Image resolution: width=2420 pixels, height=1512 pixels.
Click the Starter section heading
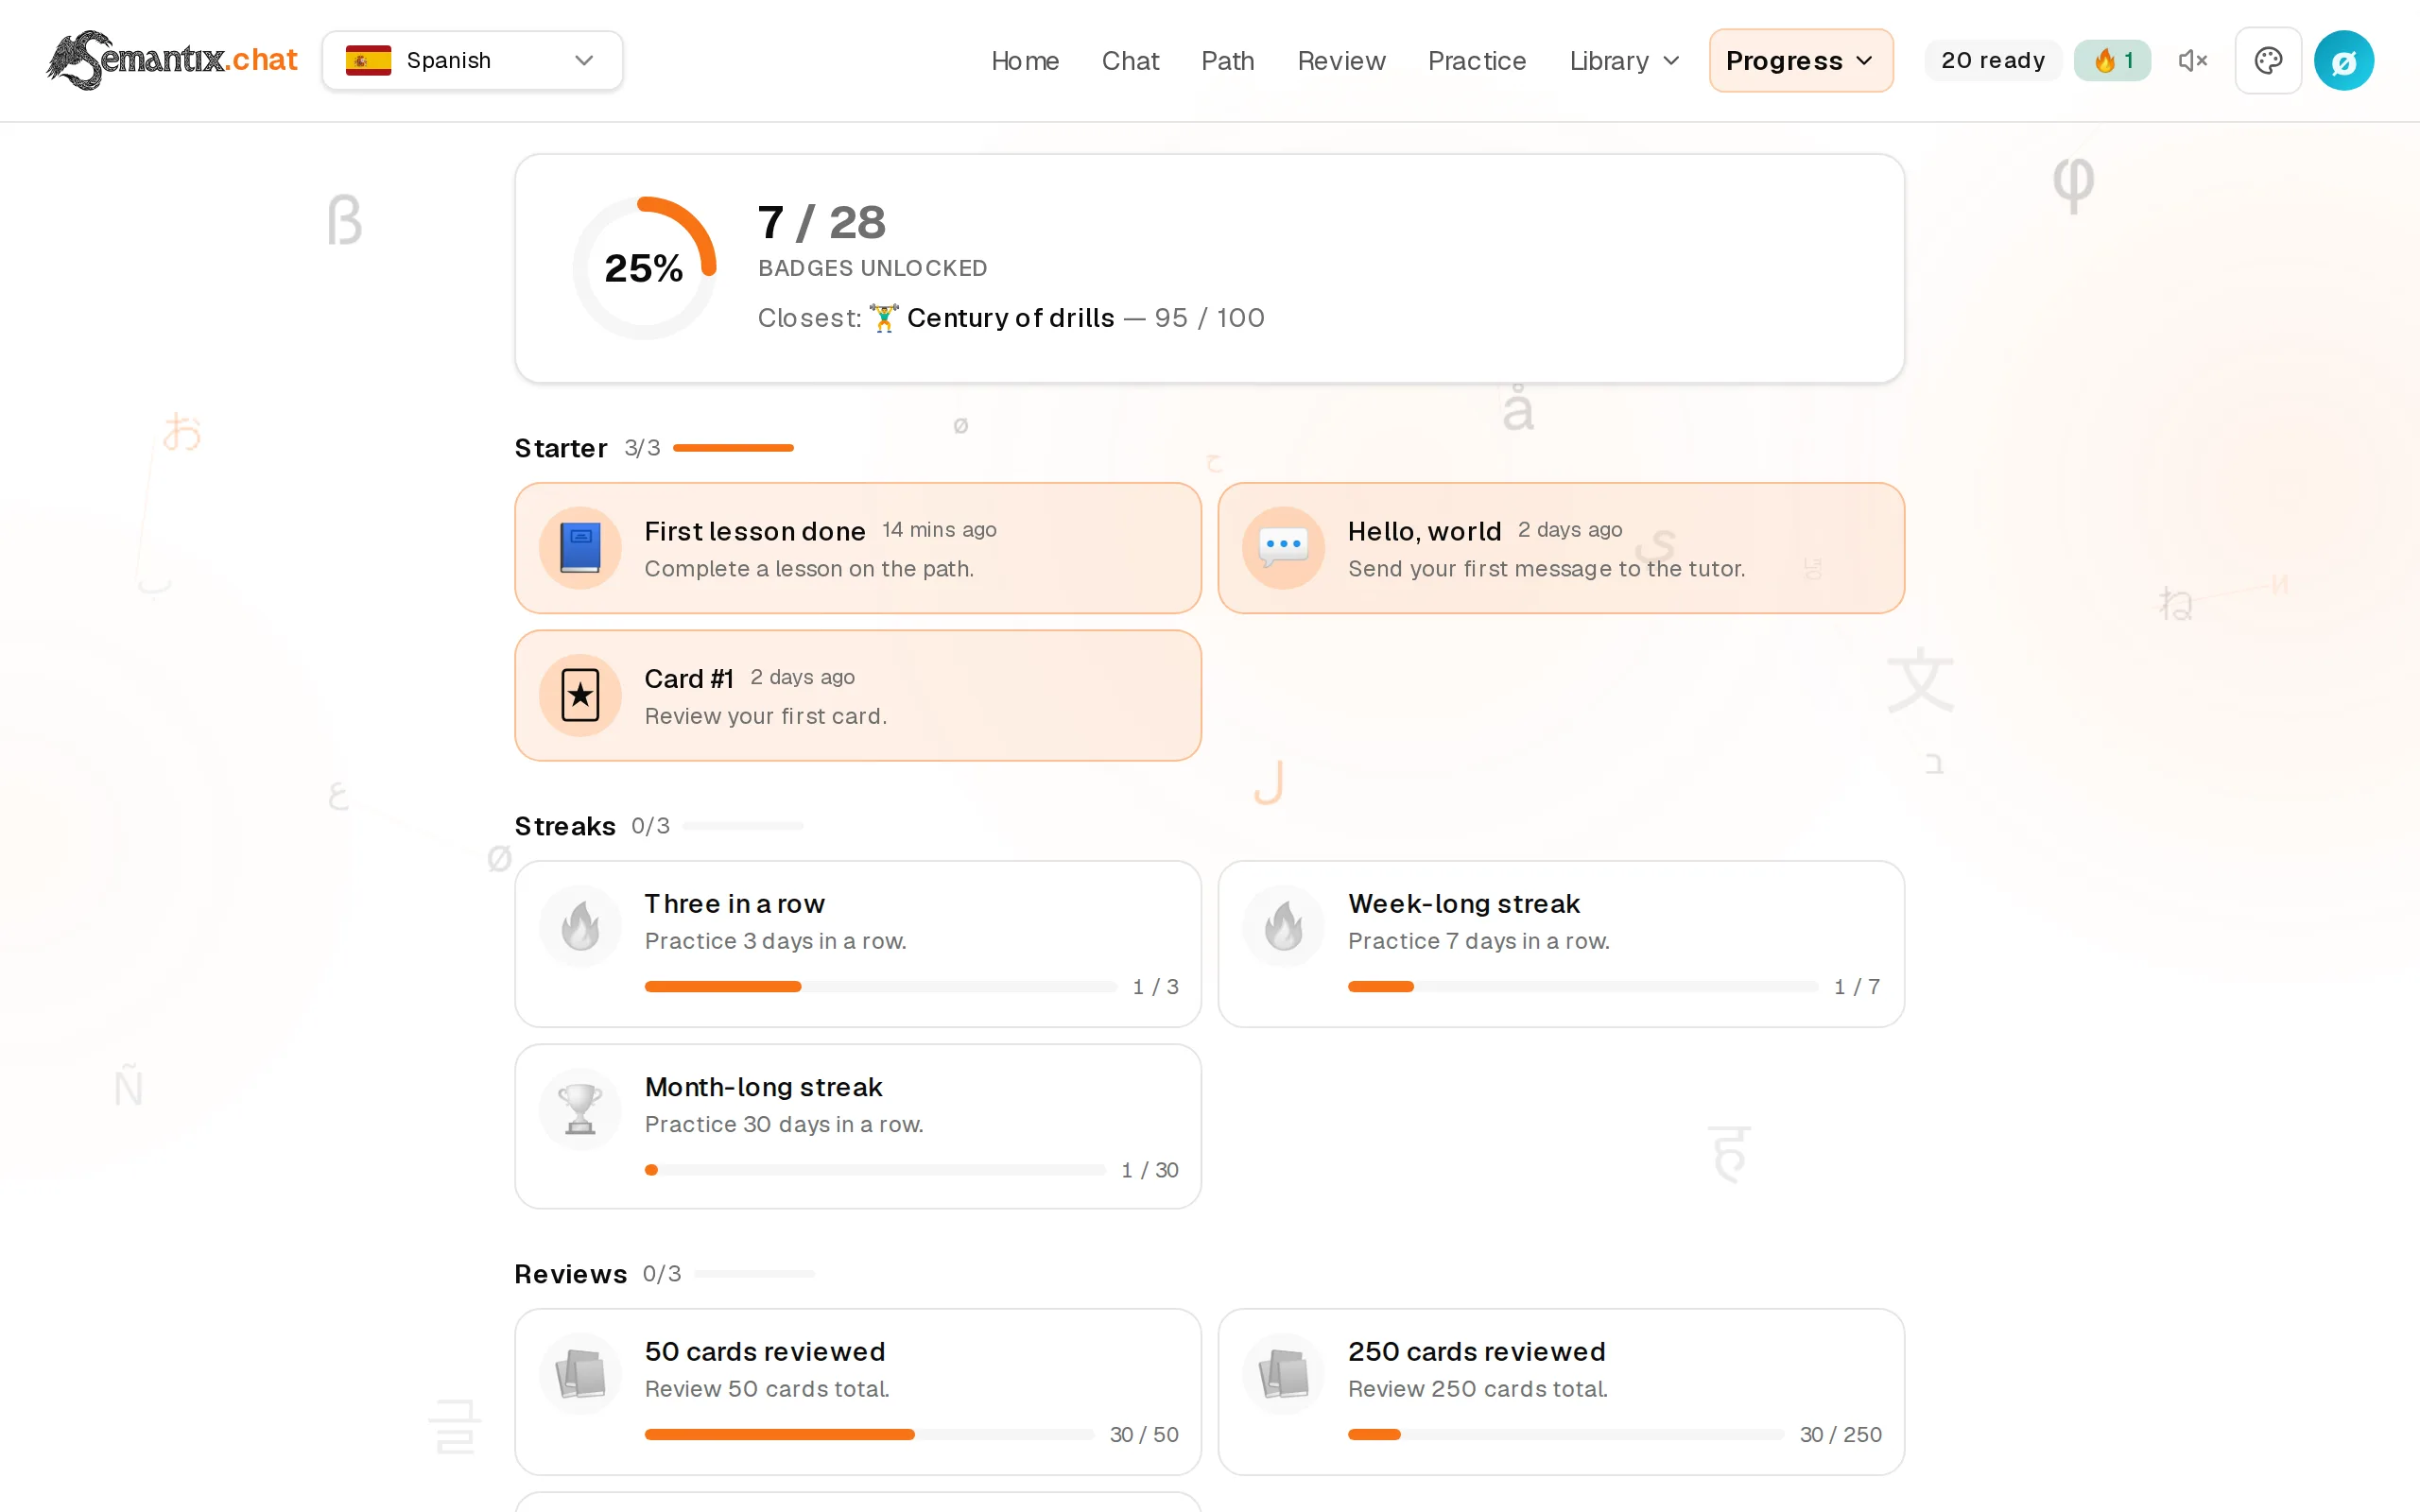[x=560, y=448]
